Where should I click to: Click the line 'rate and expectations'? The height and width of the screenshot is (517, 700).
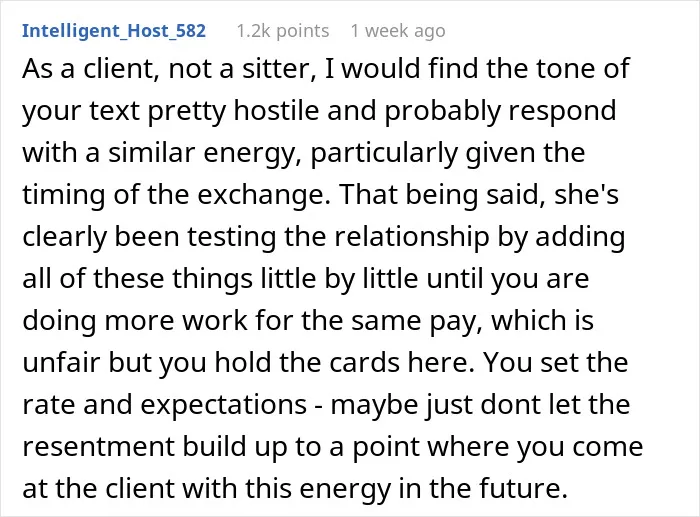point(164,404)
